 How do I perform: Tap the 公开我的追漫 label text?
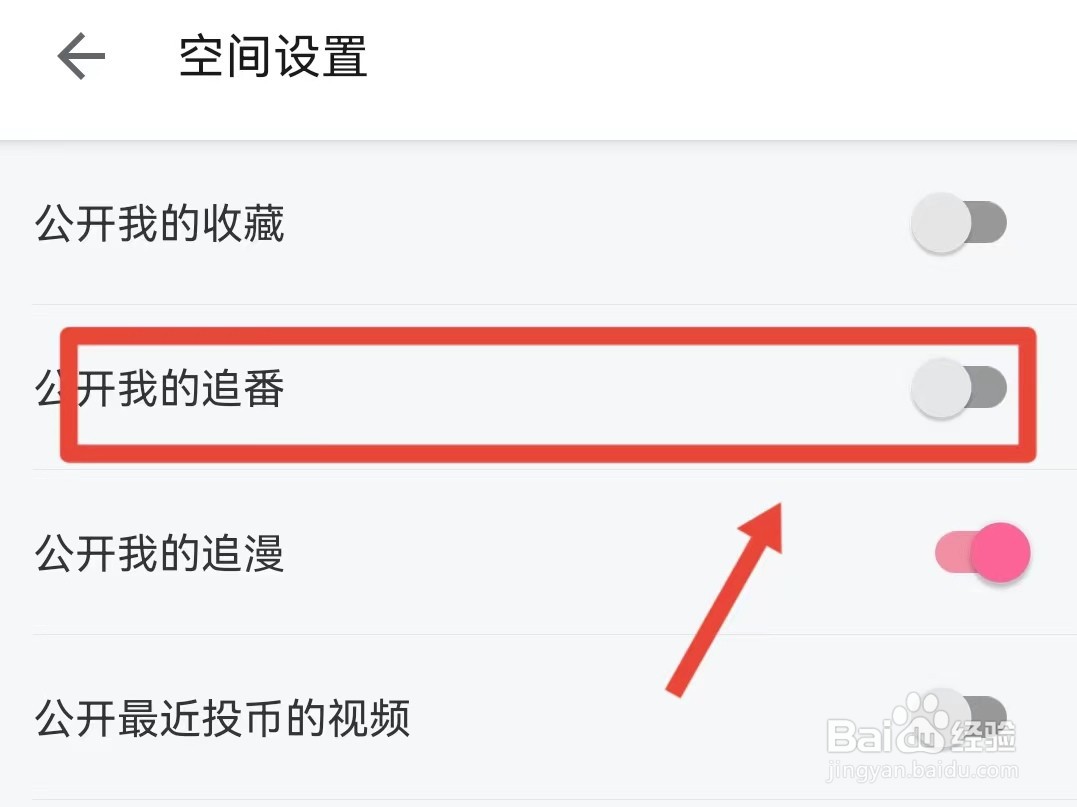(160, 553)
